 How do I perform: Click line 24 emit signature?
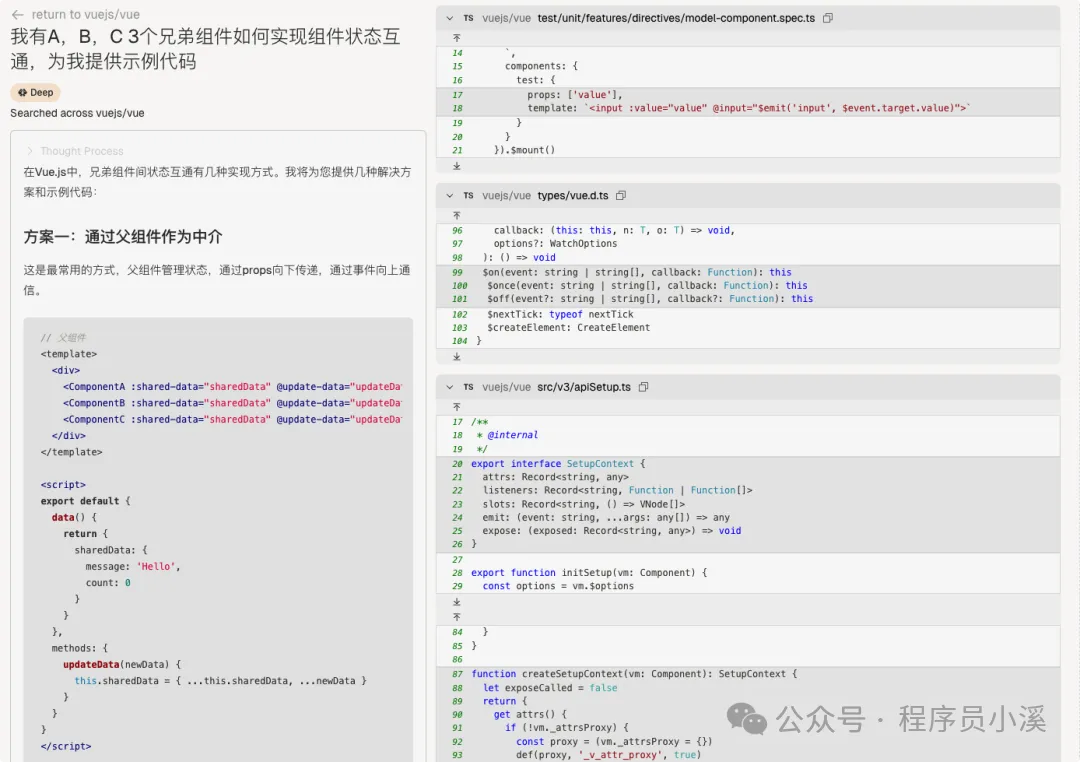point(606,517)
